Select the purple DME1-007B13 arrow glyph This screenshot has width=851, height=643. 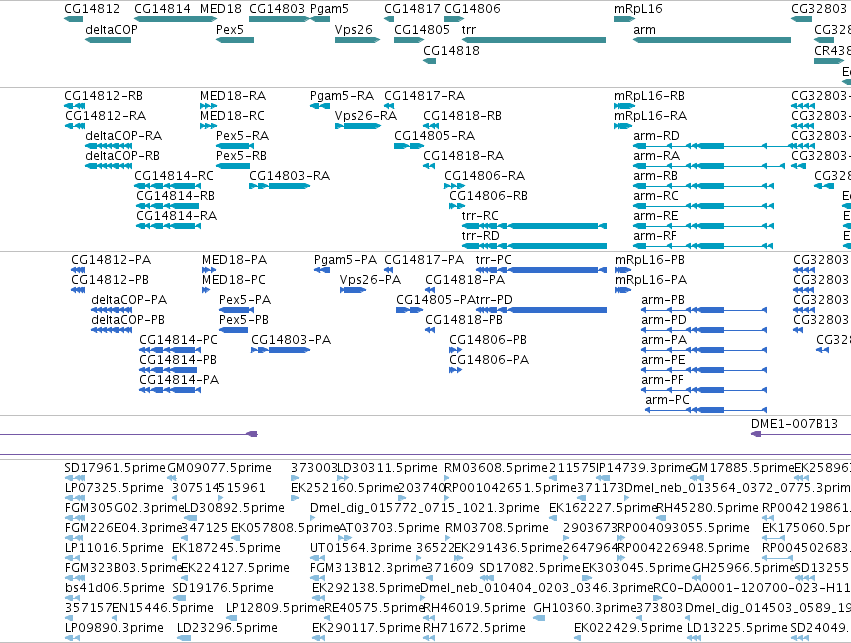tap(755, 434)
